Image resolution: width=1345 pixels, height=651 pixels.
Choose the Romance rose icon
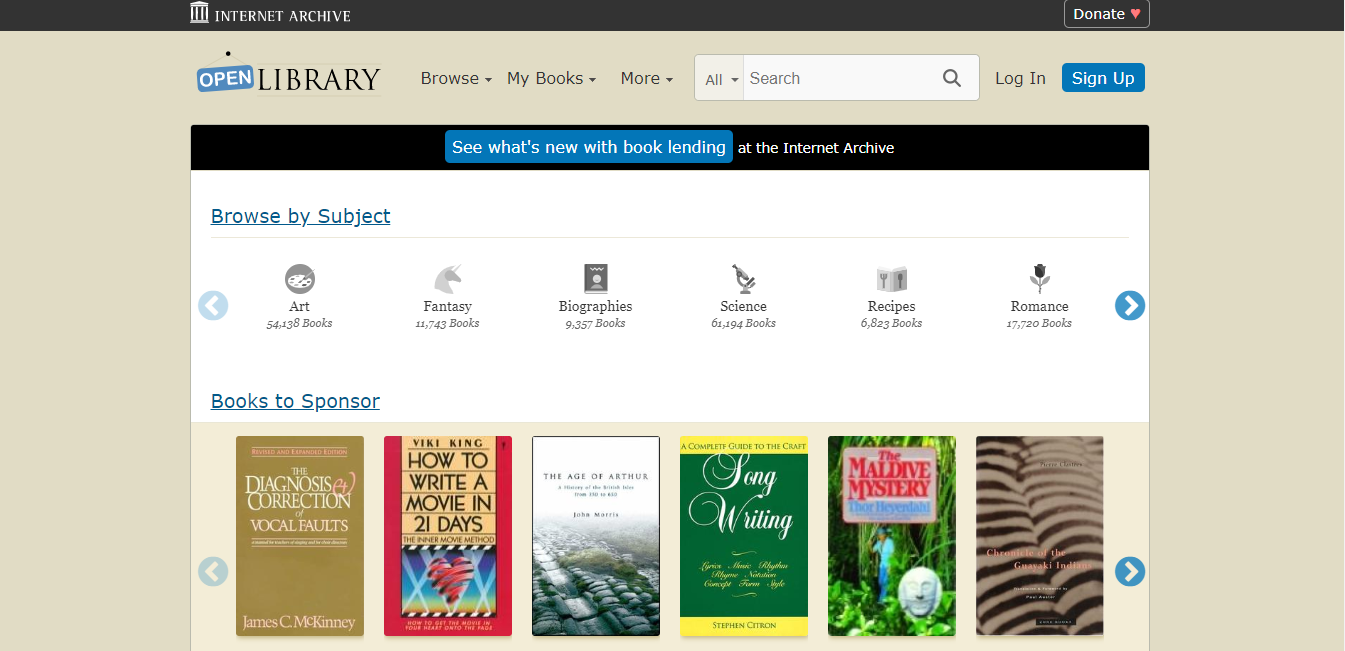(x=1039, y=278)
